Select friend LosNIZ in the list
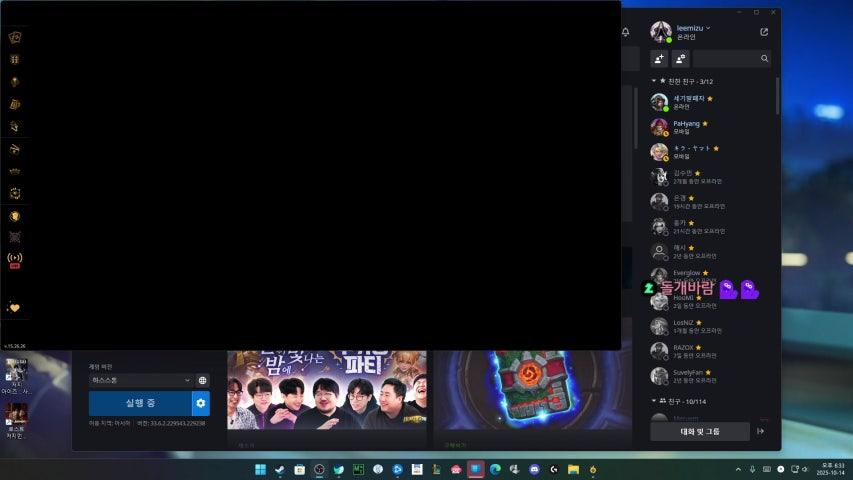853x480 pixels. click(710, 327)
